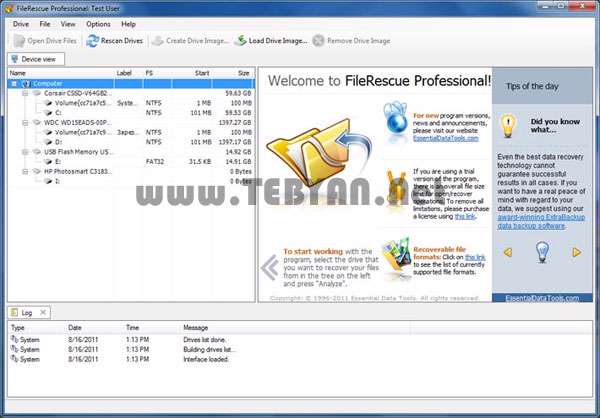Sort devices by the Label column header
Viewport: 600px width, 418px height.
(129, 73)
